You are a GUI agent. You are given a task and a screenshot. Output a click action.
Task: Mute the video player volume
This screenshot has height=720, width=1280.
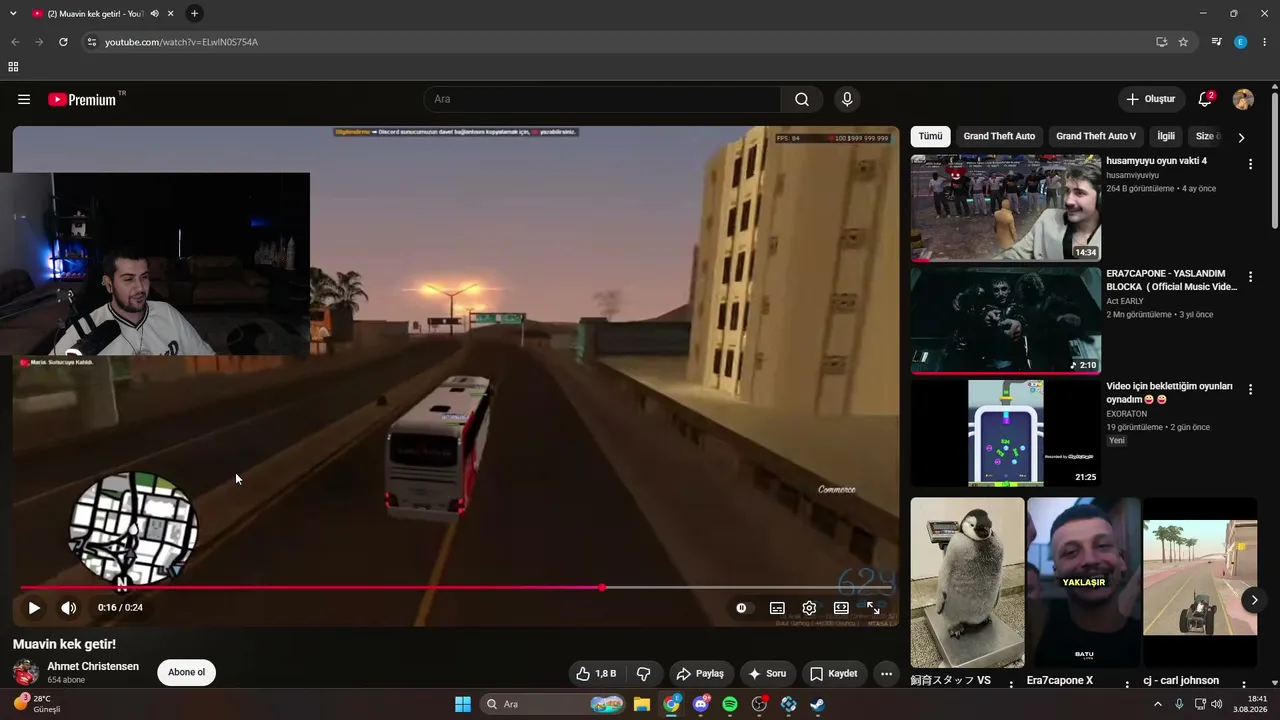click(x=68, y=607)
